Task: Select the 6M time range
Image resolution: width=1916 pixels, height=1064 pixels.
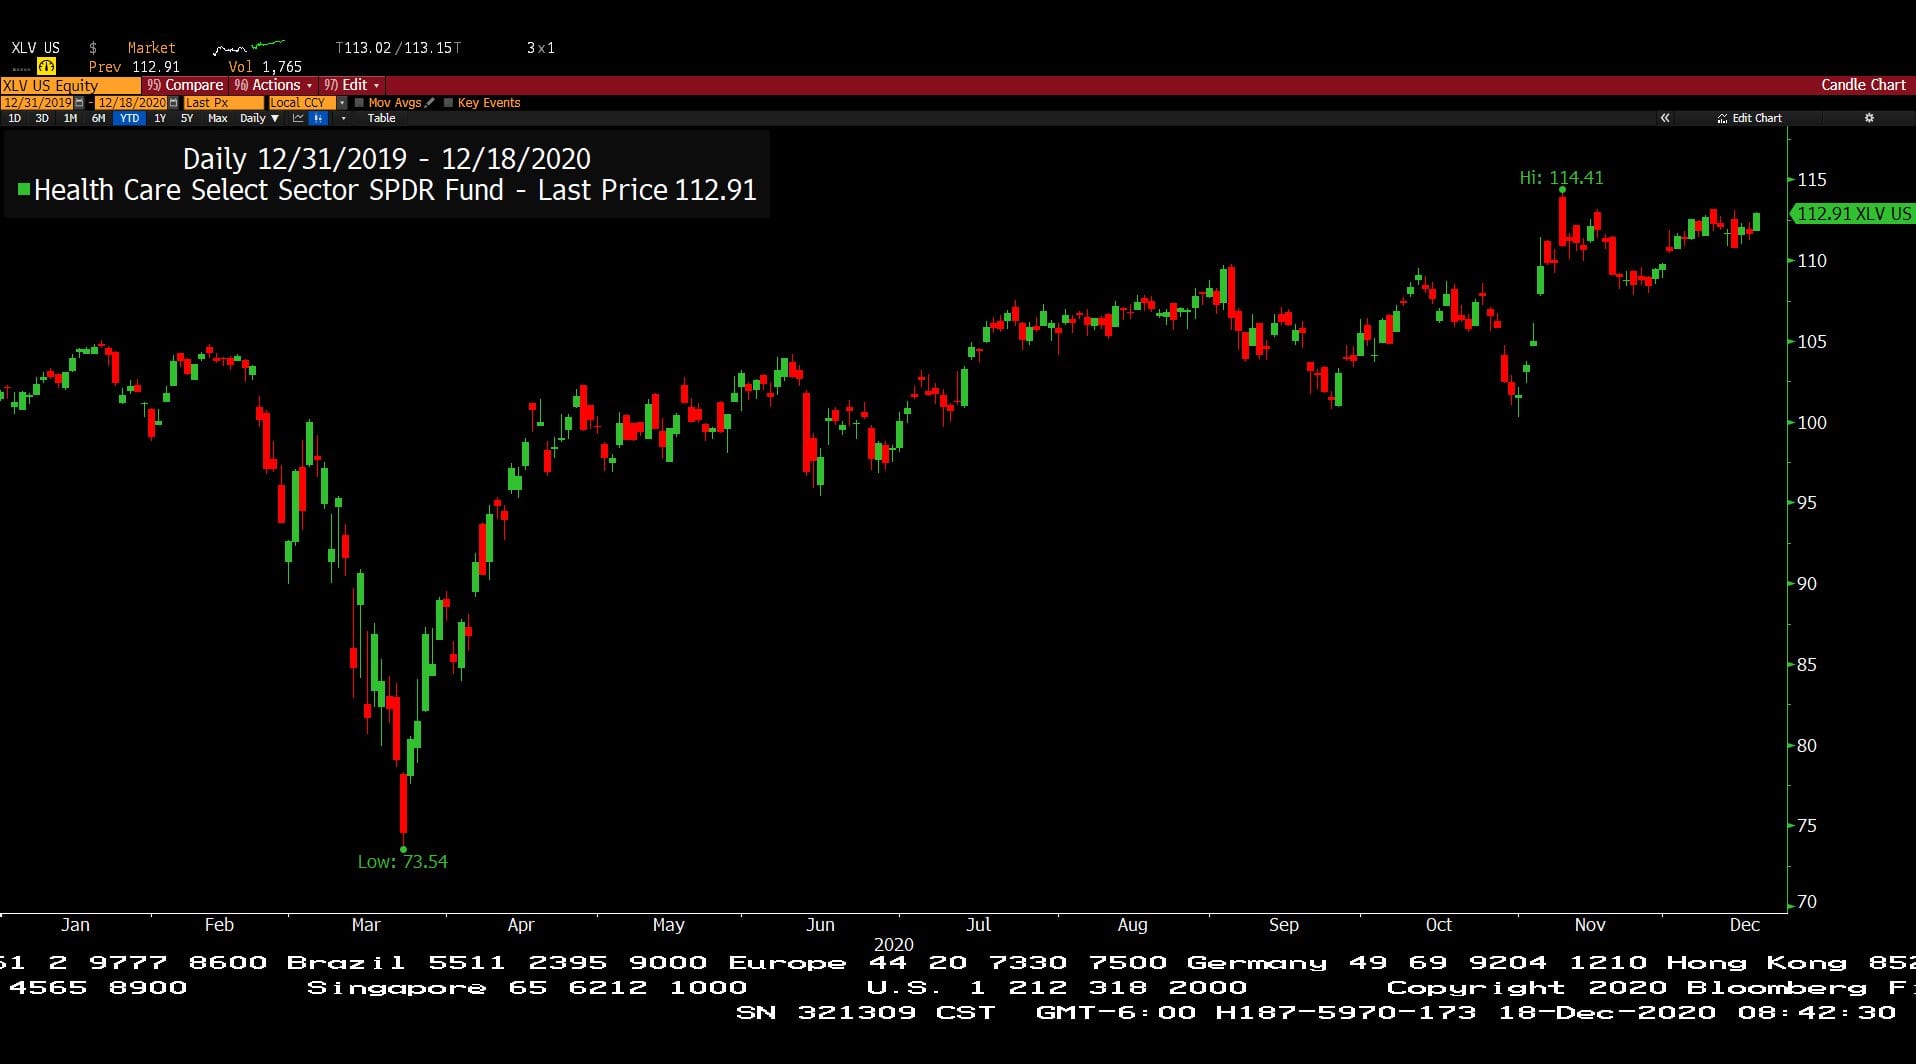Action: [x=98, y=118]
